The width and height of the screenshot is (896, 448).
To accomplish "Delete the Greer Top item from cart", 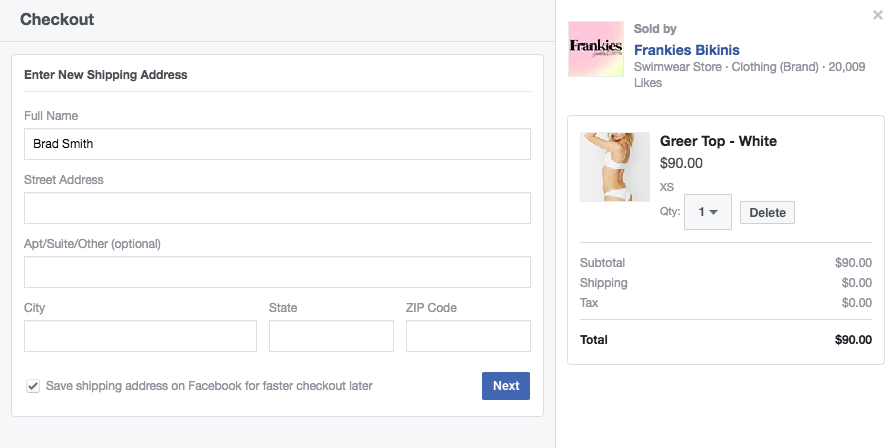I will pyautogui.click(x=767, y=212).
